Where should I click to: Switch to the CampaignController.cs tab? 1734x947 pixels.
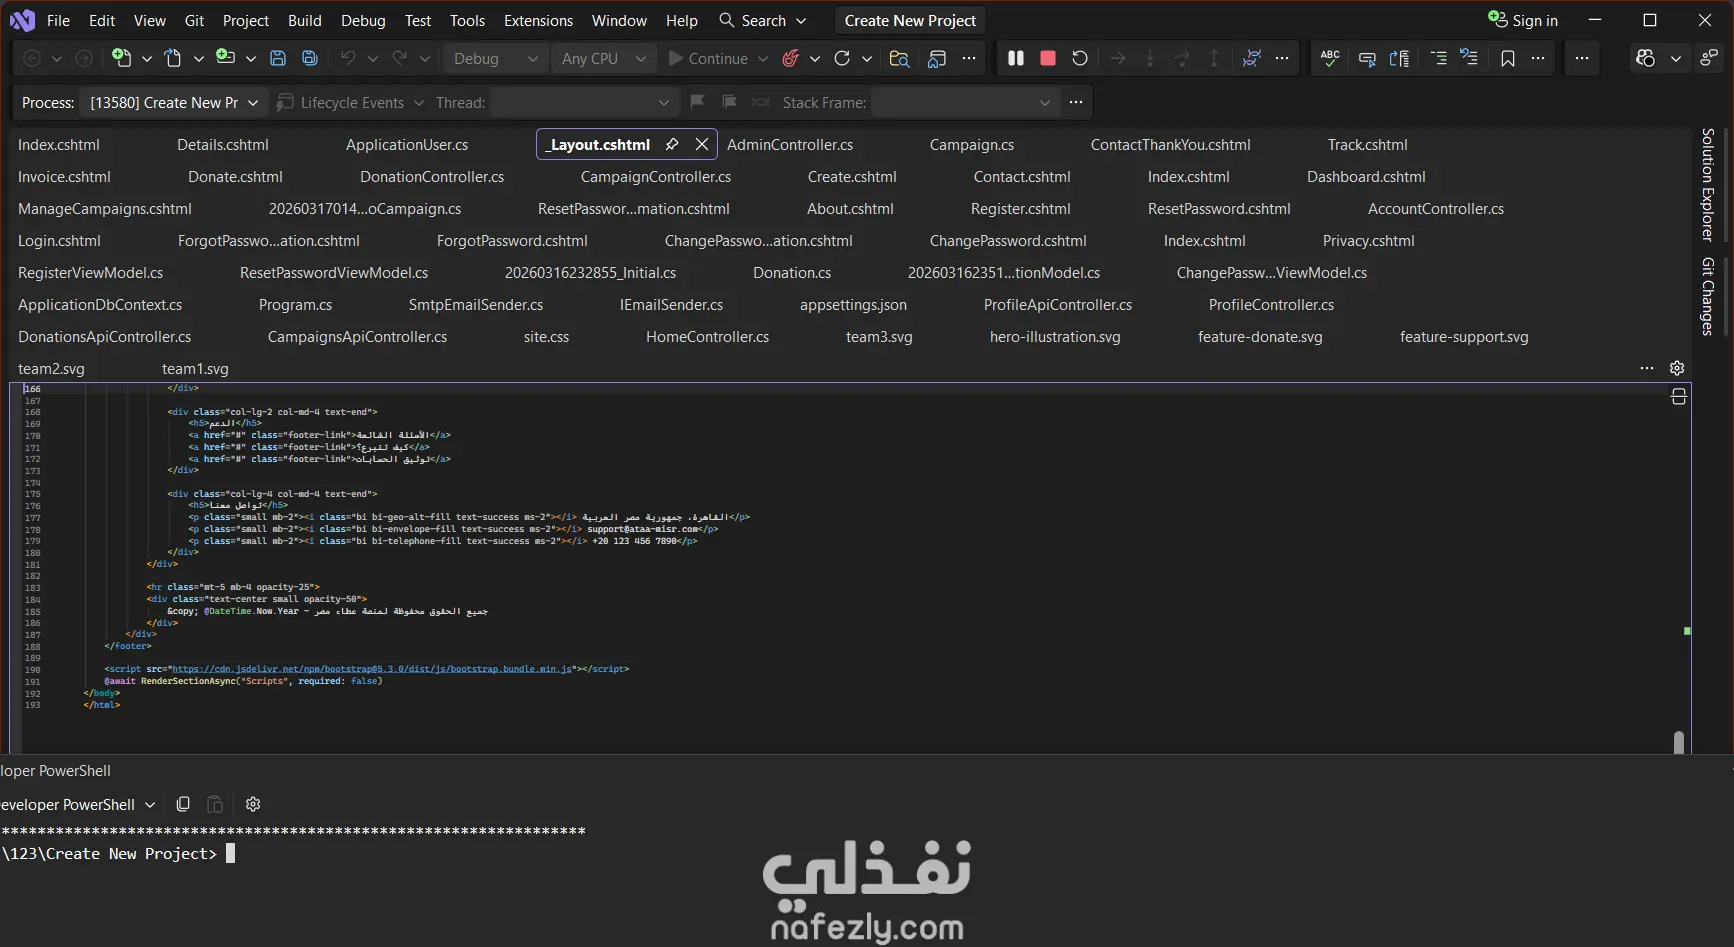pyautogui.click(x=656, y=176)
